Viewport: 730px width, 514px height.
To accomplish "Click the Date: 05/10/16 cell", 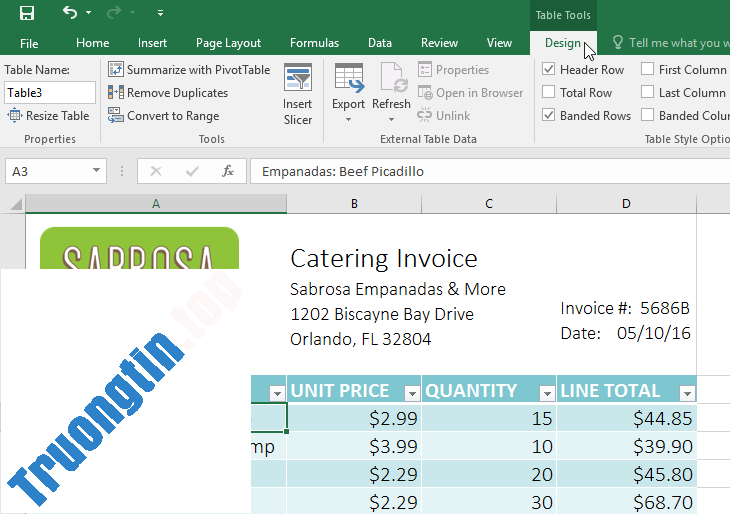I will click(625, 333).
